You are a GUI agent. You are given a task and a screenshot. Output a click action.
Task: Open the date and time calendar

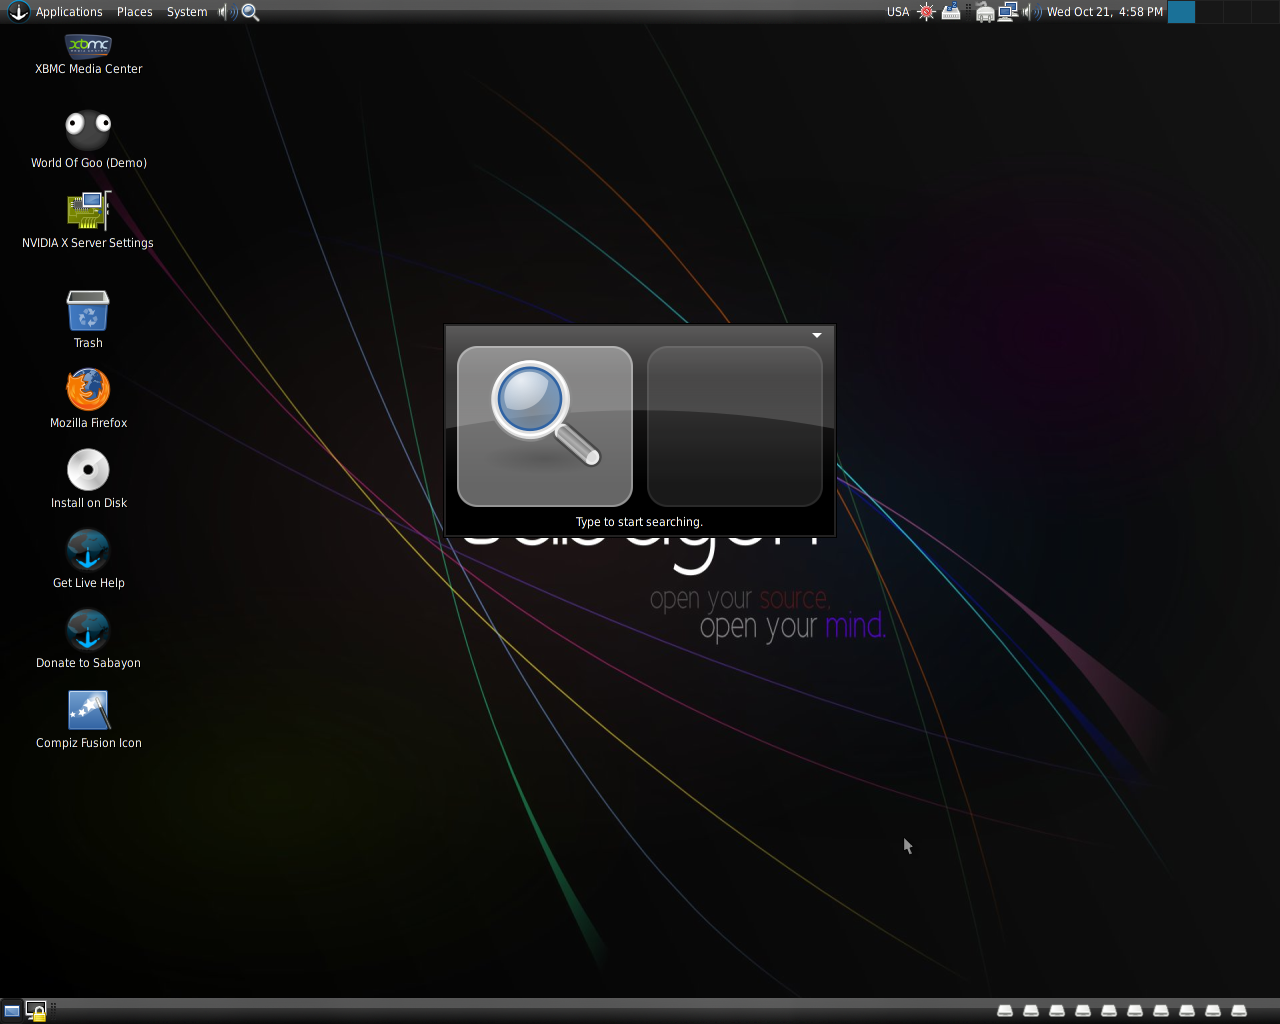[x=1104, y=12]
